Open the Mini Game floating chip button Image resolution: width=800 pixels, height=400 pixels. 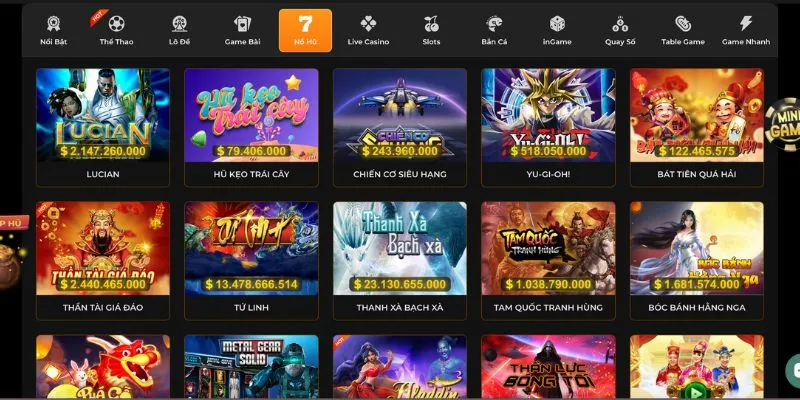[783, 124]
